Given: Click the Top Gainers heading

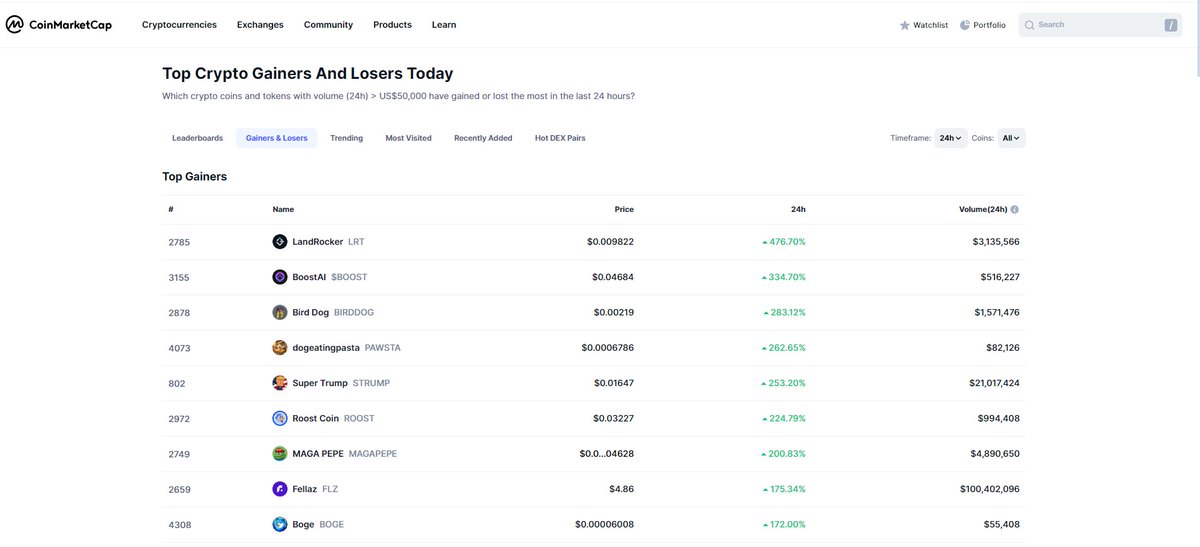Looking at the screenshot, I should click(x=195, y=176).
